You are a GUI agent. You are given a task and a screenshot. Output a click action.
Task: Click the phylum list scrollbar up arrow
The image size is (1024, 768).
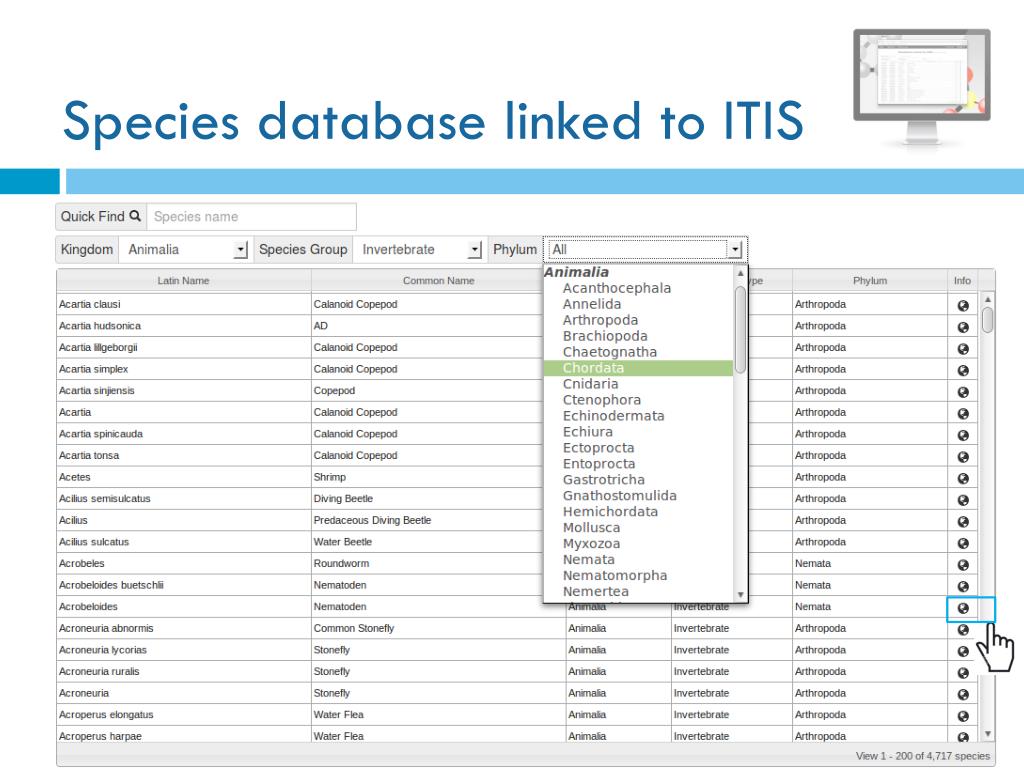[741, 273]
